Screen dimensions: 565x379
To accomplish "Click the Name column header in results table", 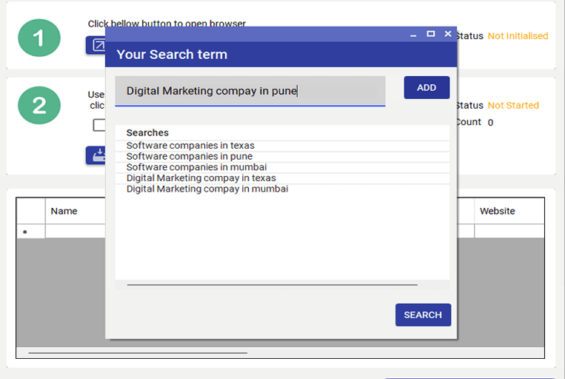I will pos(64,211).
